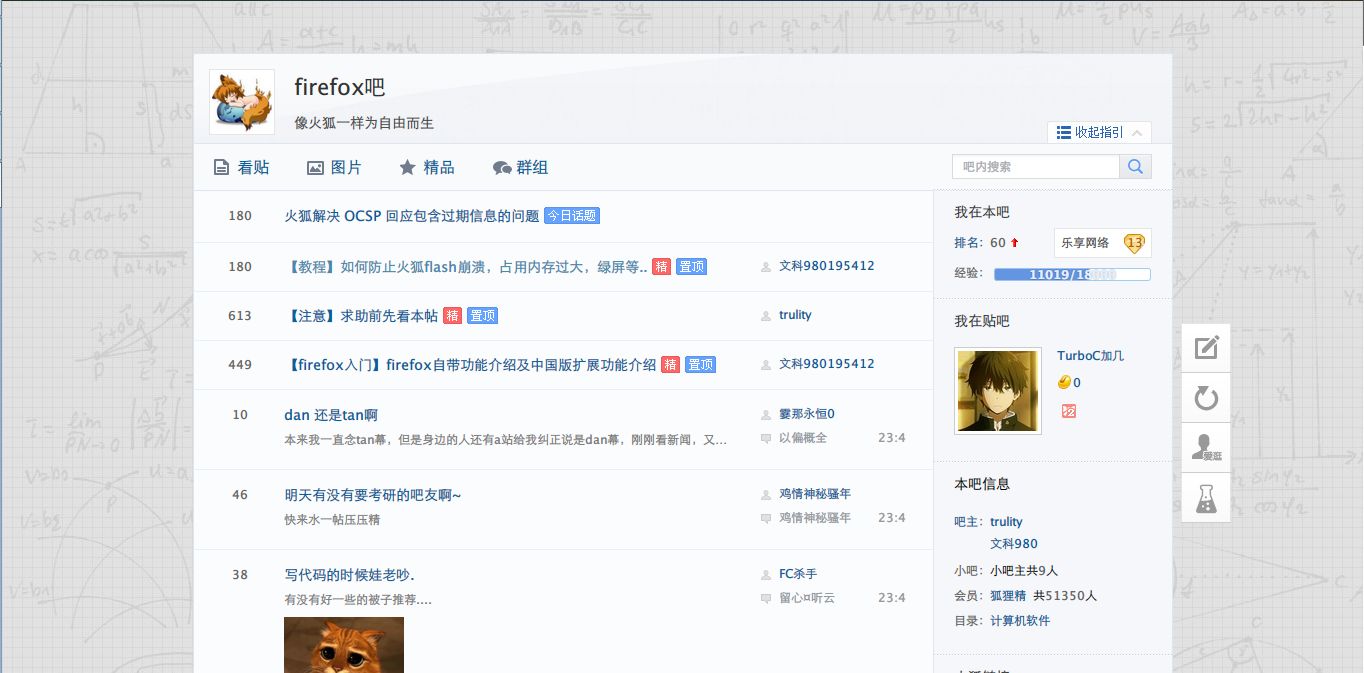Open last replier 以偏概全 profile
This screenshot has height=673, width=1364.
[x=803, y=438]
